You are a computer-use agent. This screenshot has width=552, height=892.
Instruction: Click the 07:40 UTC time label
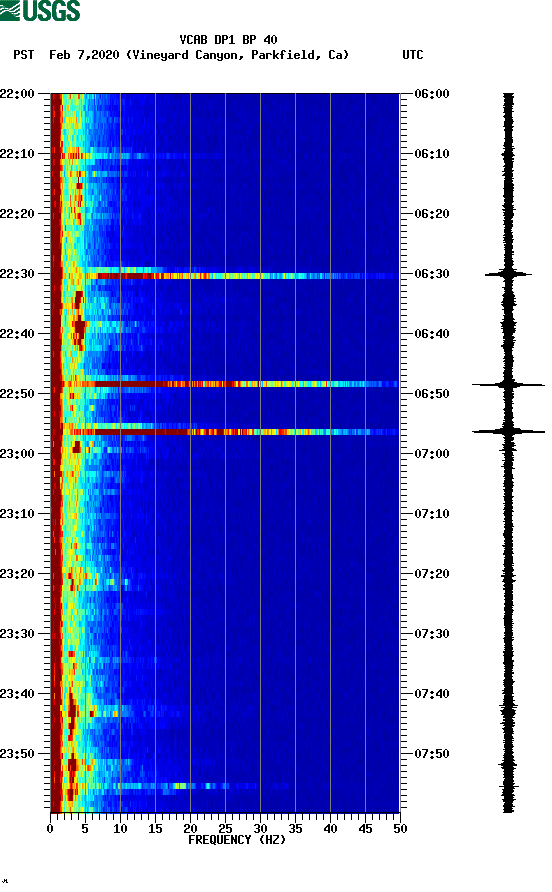(x=432, y=694)
